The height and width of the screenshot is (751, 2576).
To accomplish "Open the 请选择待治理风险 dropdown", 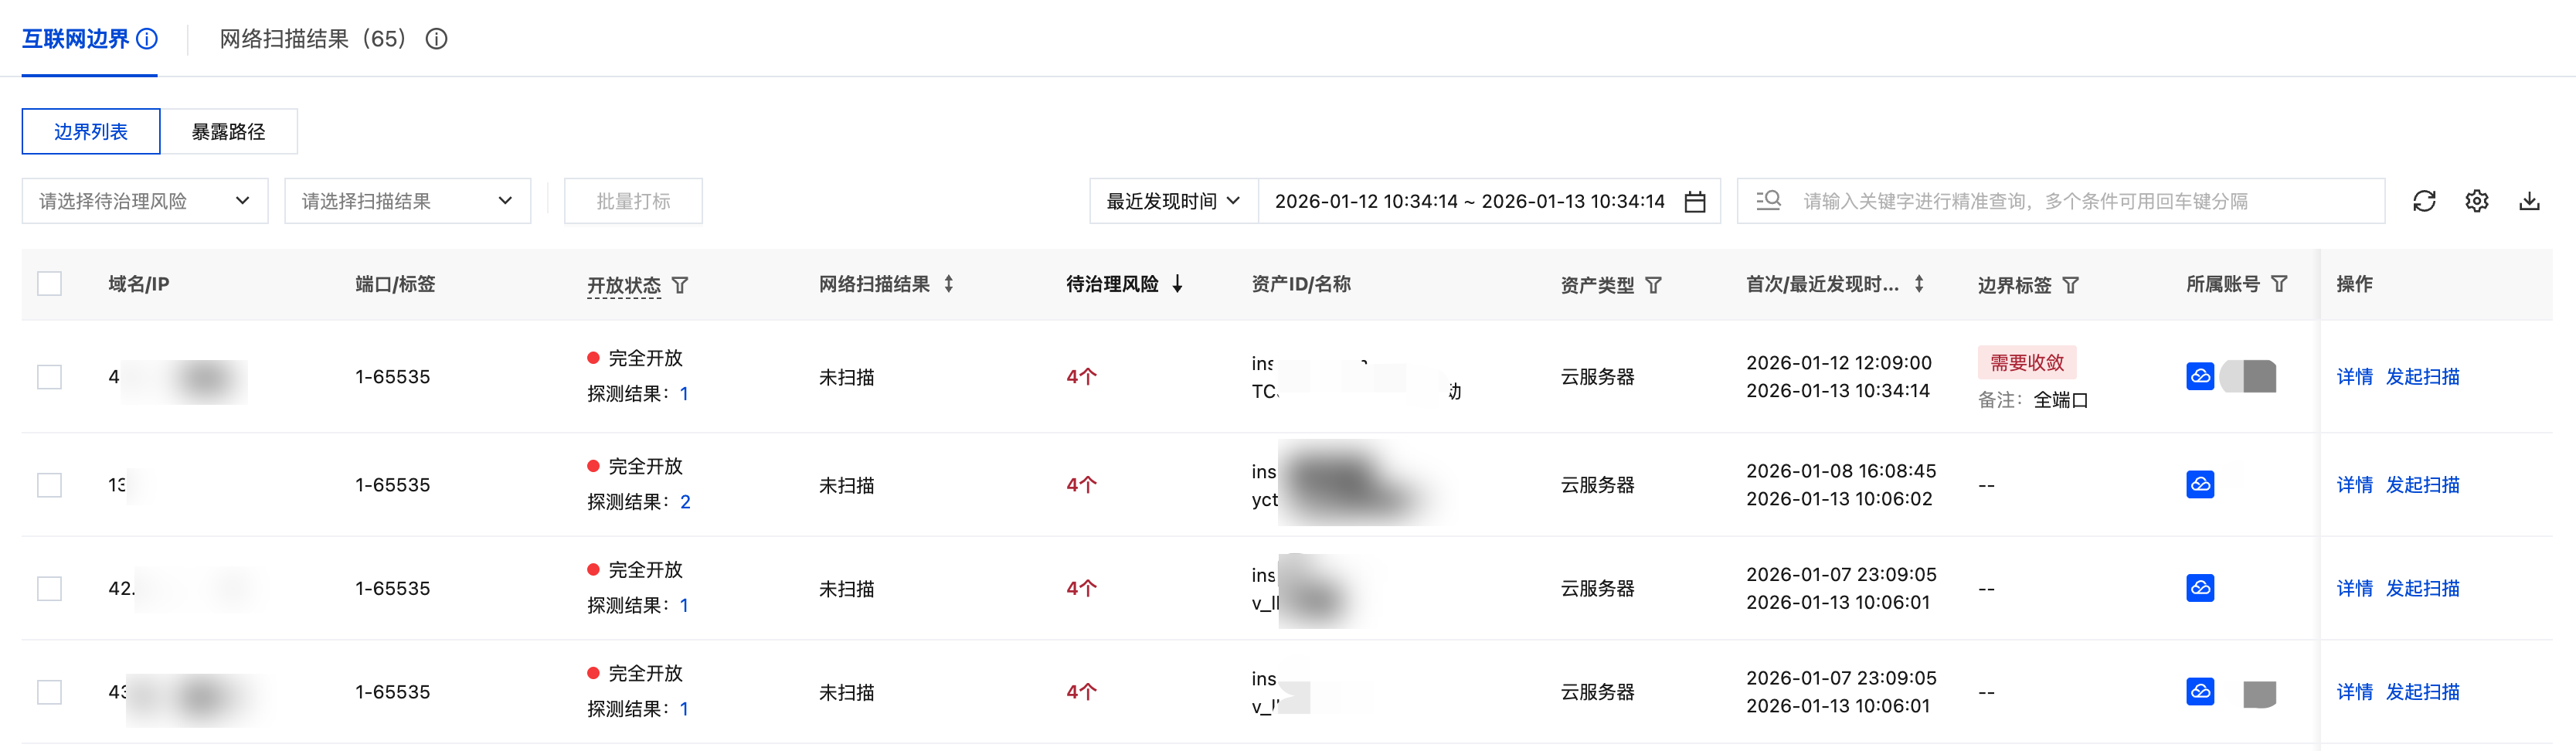I will 144,201.
